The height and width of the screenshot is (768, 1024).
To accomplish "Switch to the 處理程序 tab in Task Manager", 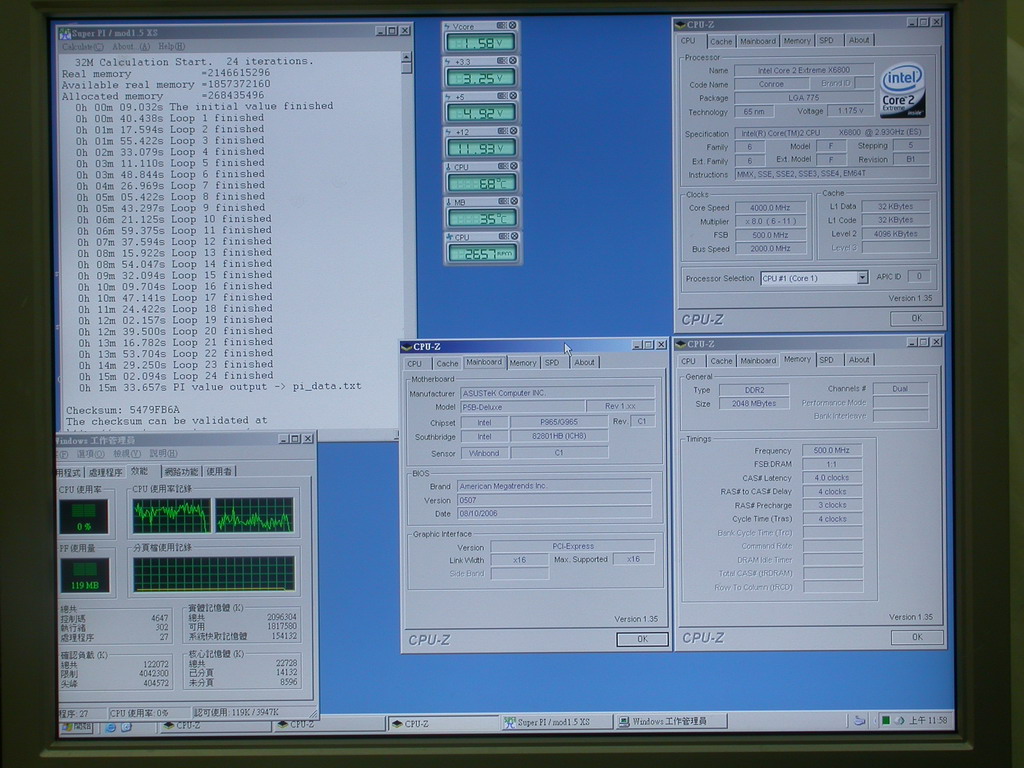I will click(105, 472).
